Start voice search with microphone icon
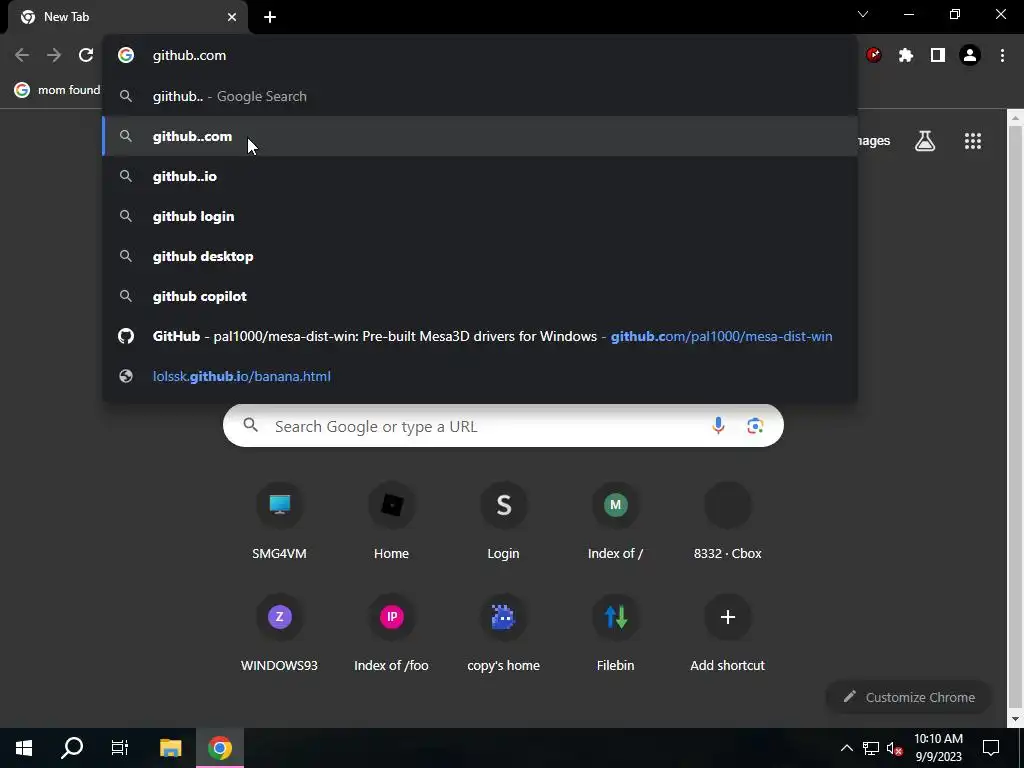The image size is (1024, 768). (x=718, y=426)
